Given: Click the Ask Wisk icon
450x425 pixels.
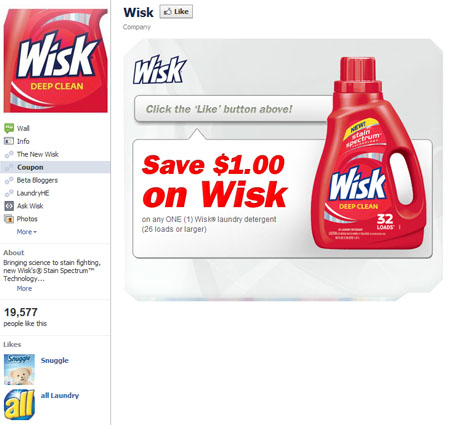Looking at the screenshot, I should pyautogui.click(x=9, y=206).
